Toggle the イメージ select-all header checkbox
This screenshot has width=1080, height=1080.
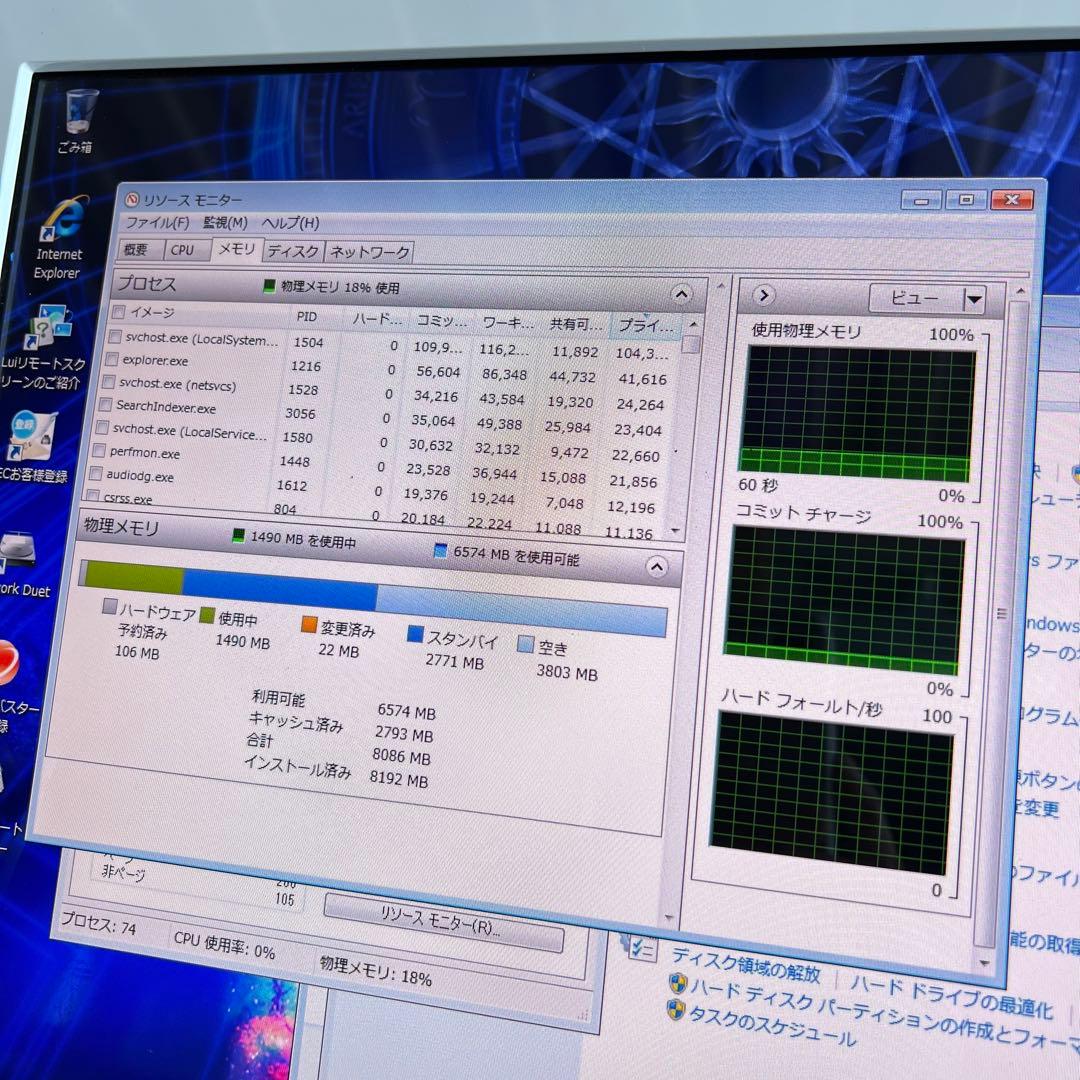(x=120, y=311)
